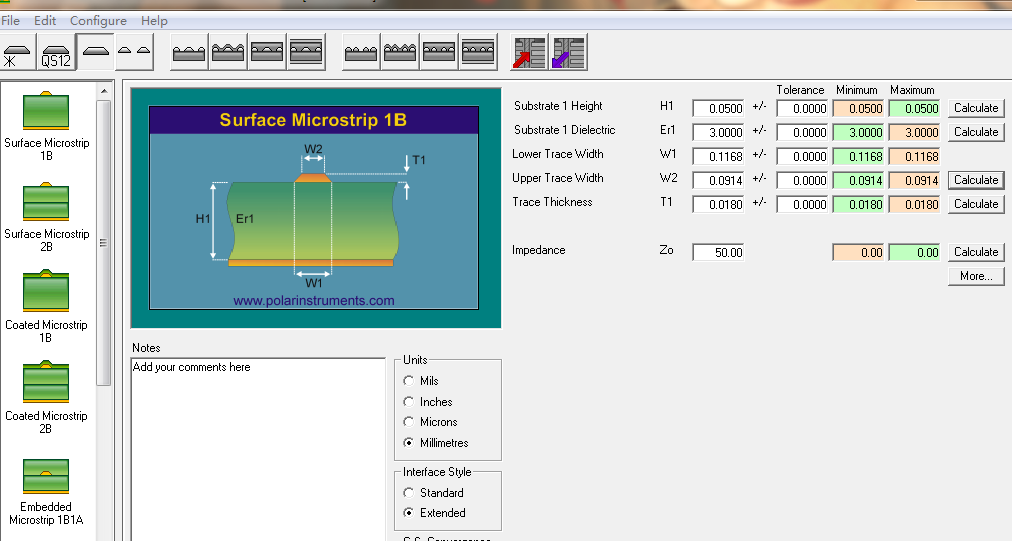Open the Configure menu
1012x541 pixels.
tap(98, 21)
